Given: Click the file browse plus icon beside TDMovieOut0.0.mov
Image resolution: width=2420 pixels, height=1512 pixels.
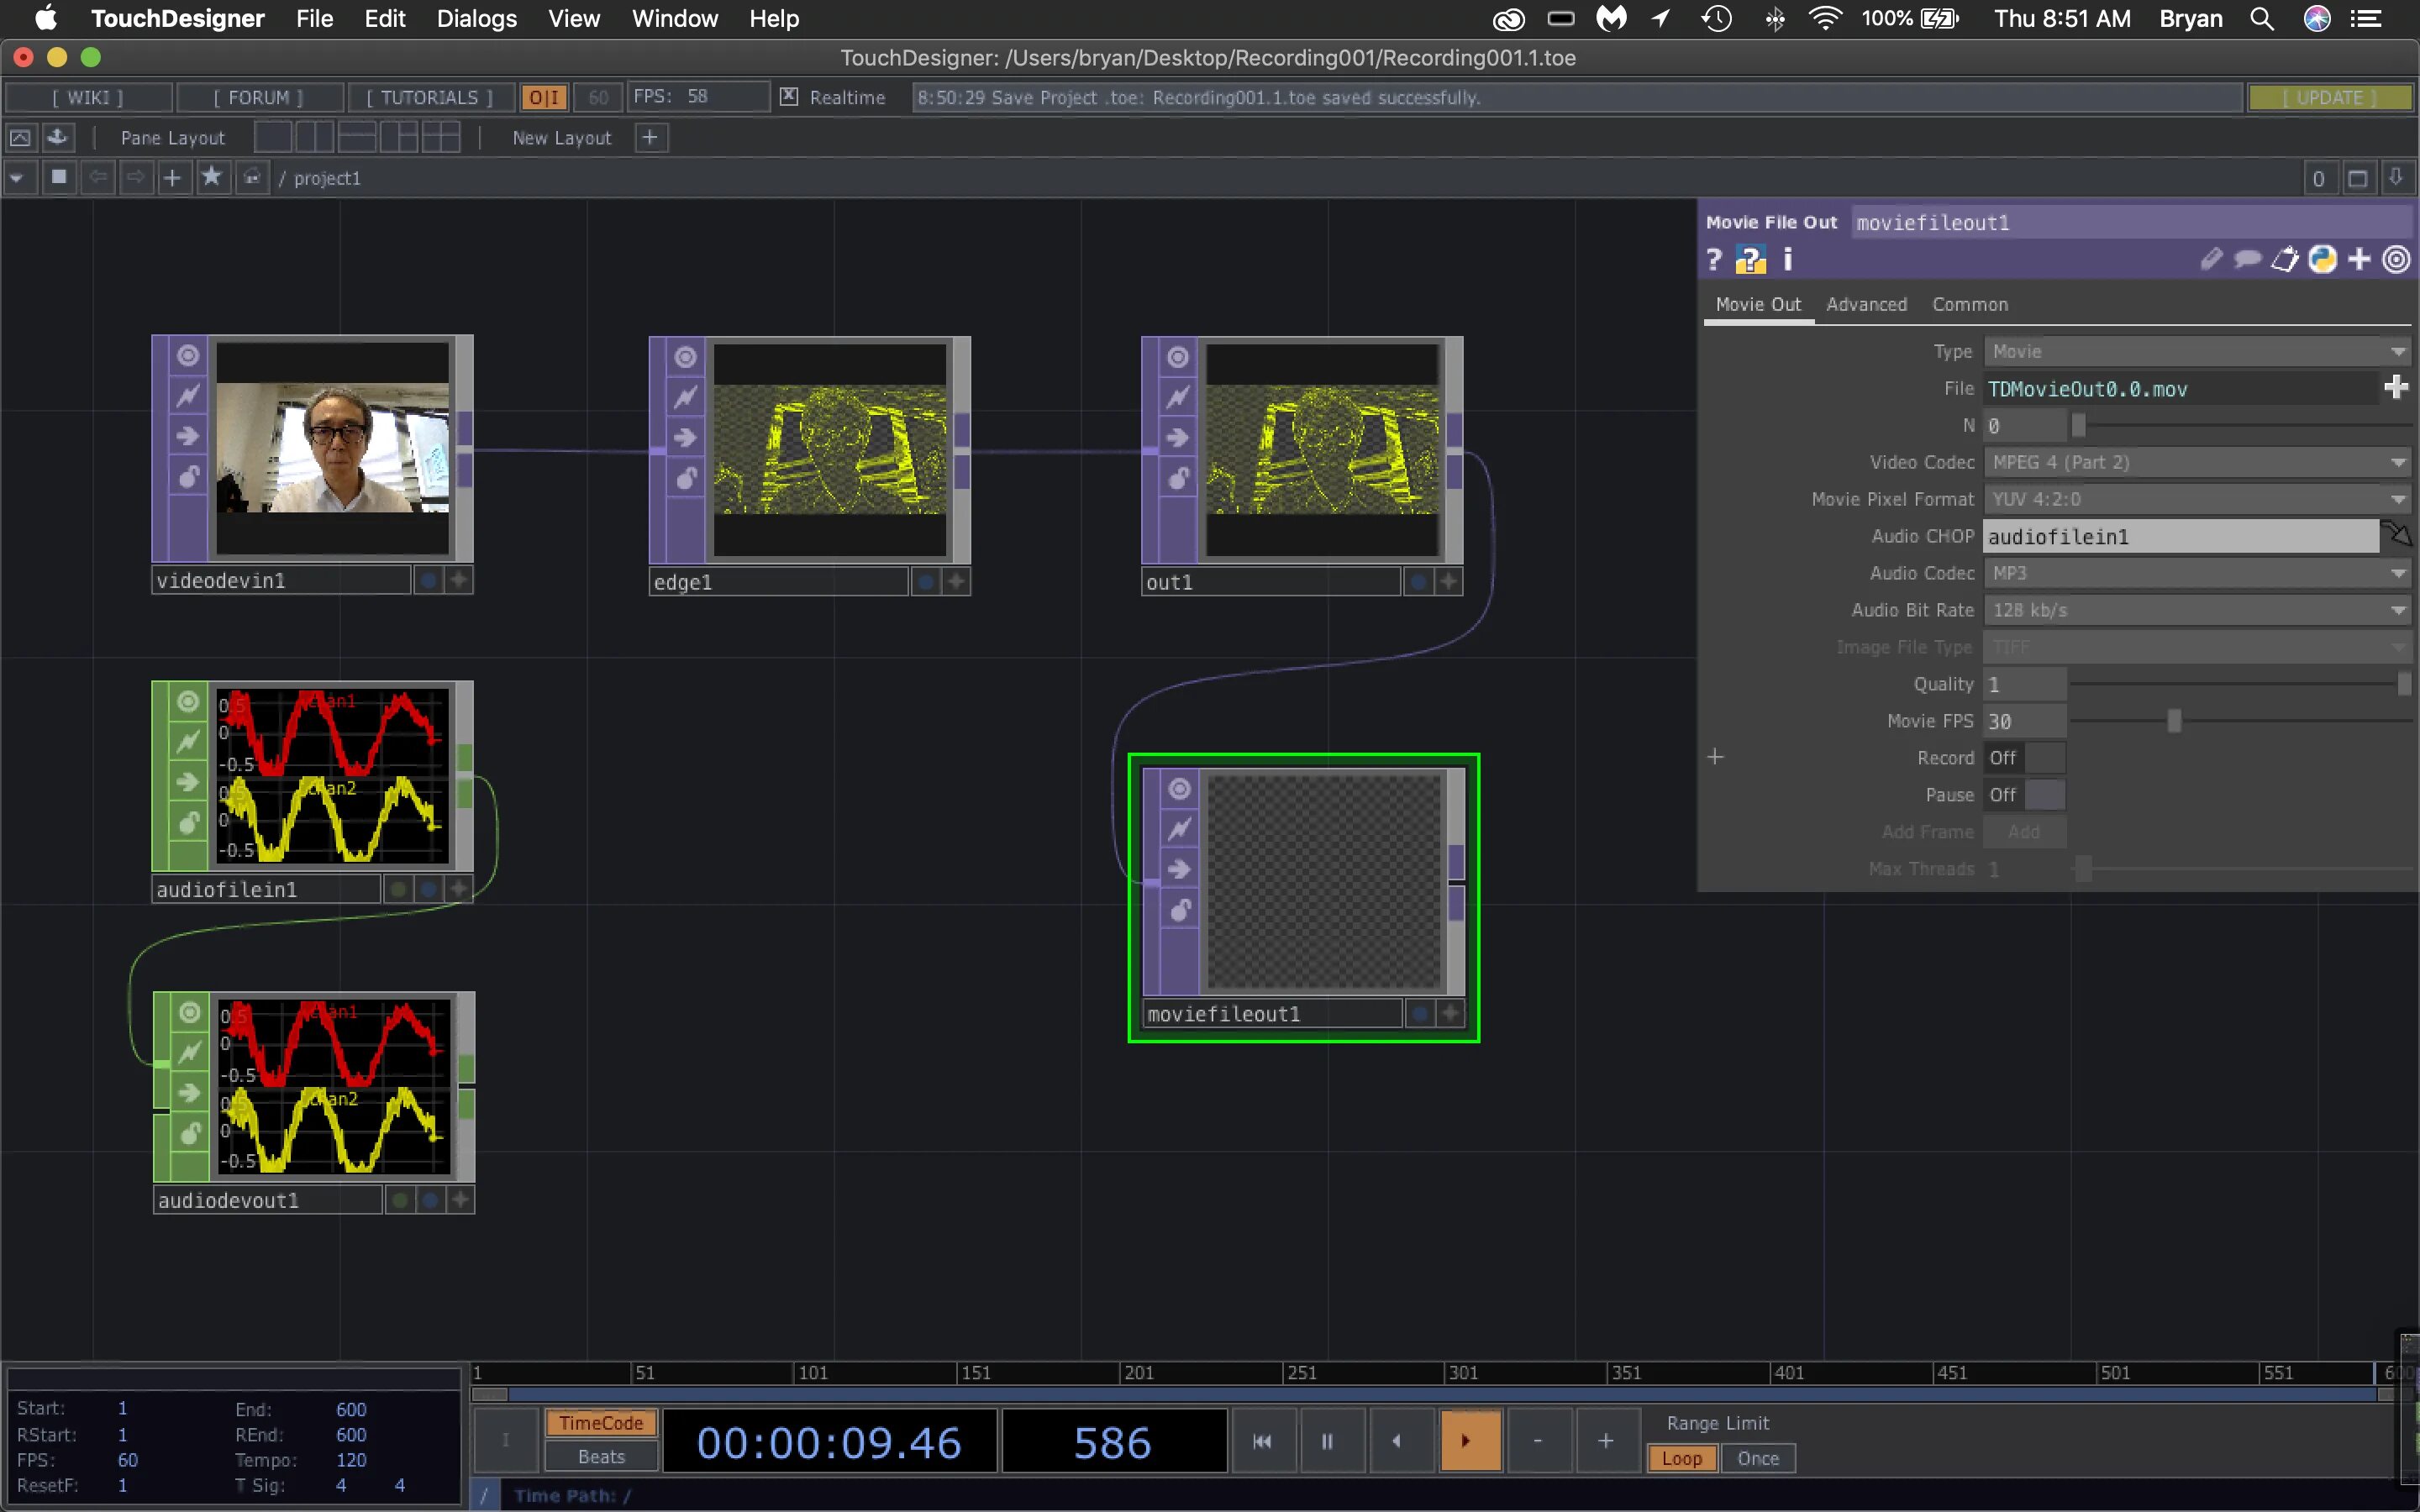Looking at the screenshot, I should [2395, 388].
